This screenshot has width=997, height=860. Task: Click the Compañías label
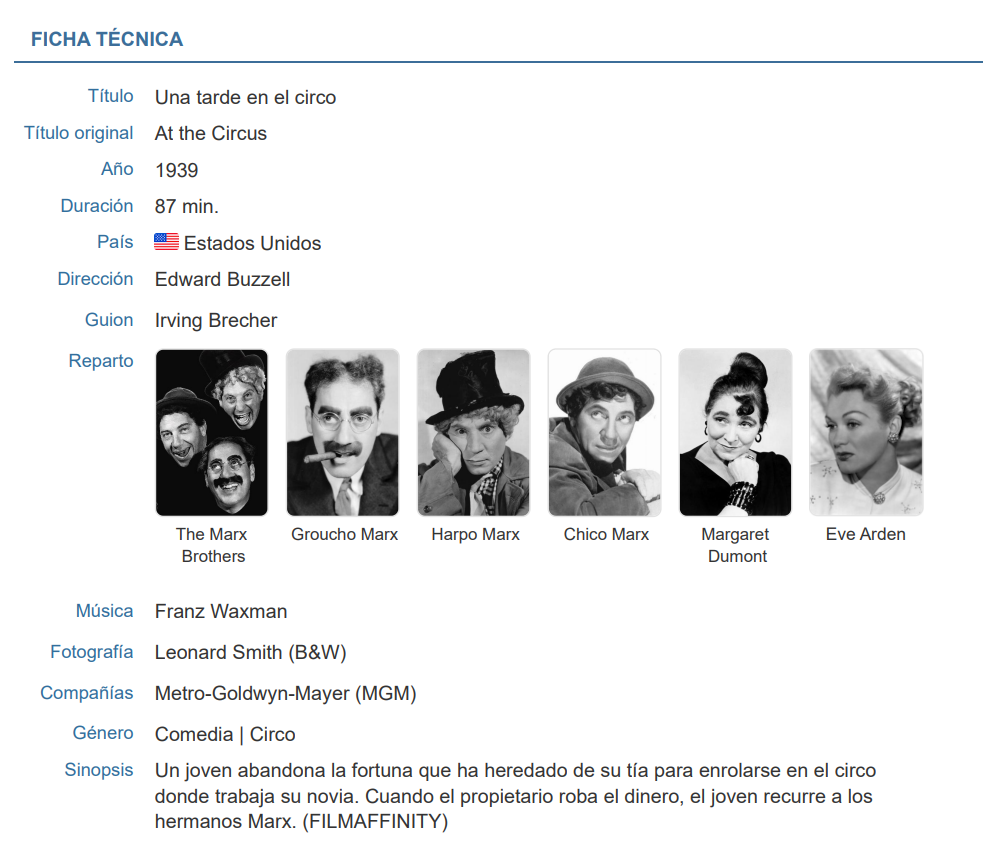coord(87,693)
